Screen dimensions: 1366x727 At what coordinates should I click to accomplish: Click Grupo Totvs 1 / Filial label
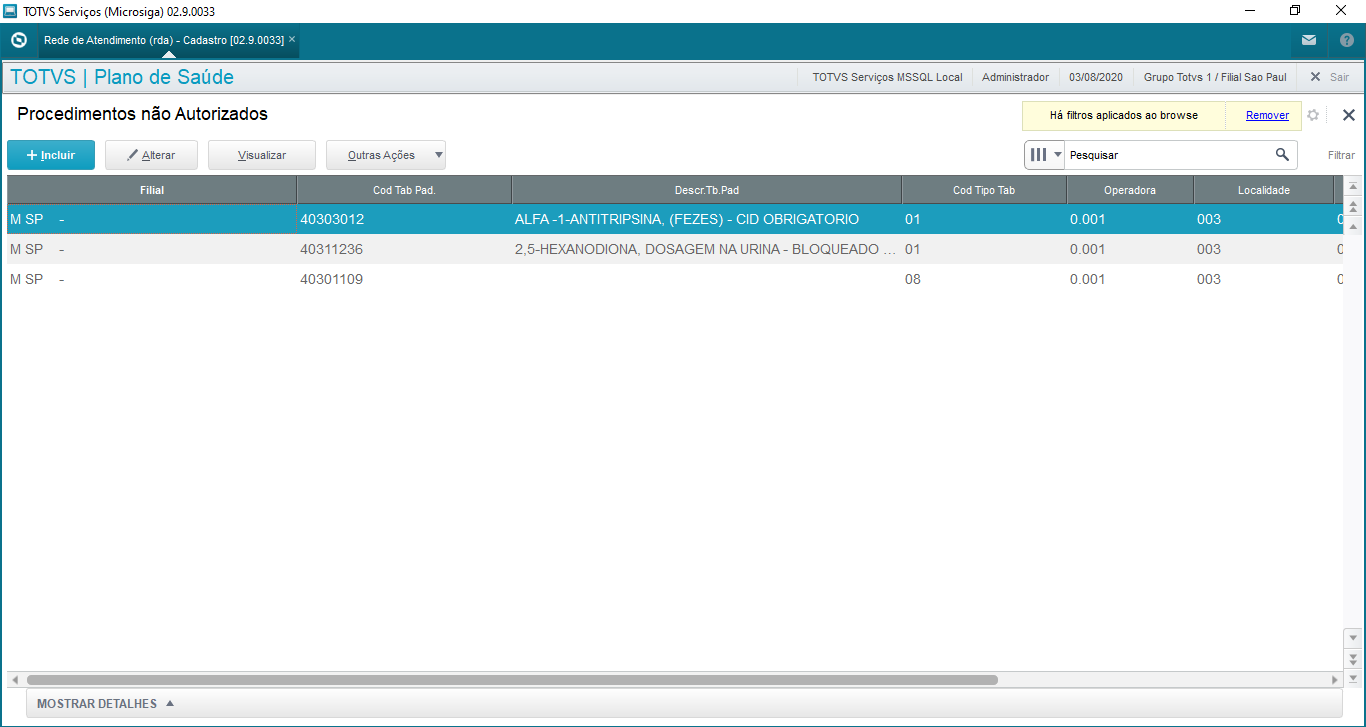tap(1215, 77)
